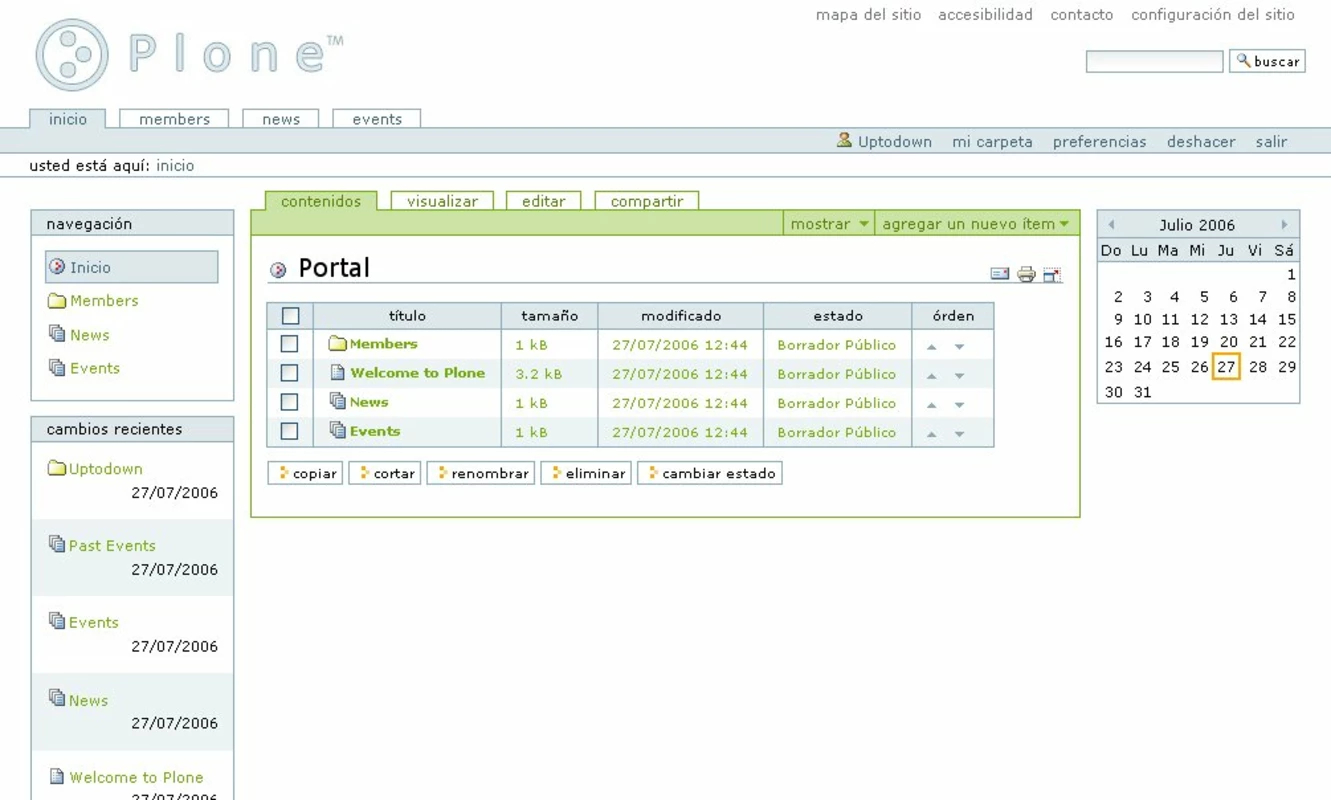Image resolution: width=1331 pixels, height=800 pixels.
Task: Open mi carpeta link
Action: click(992, 142)
